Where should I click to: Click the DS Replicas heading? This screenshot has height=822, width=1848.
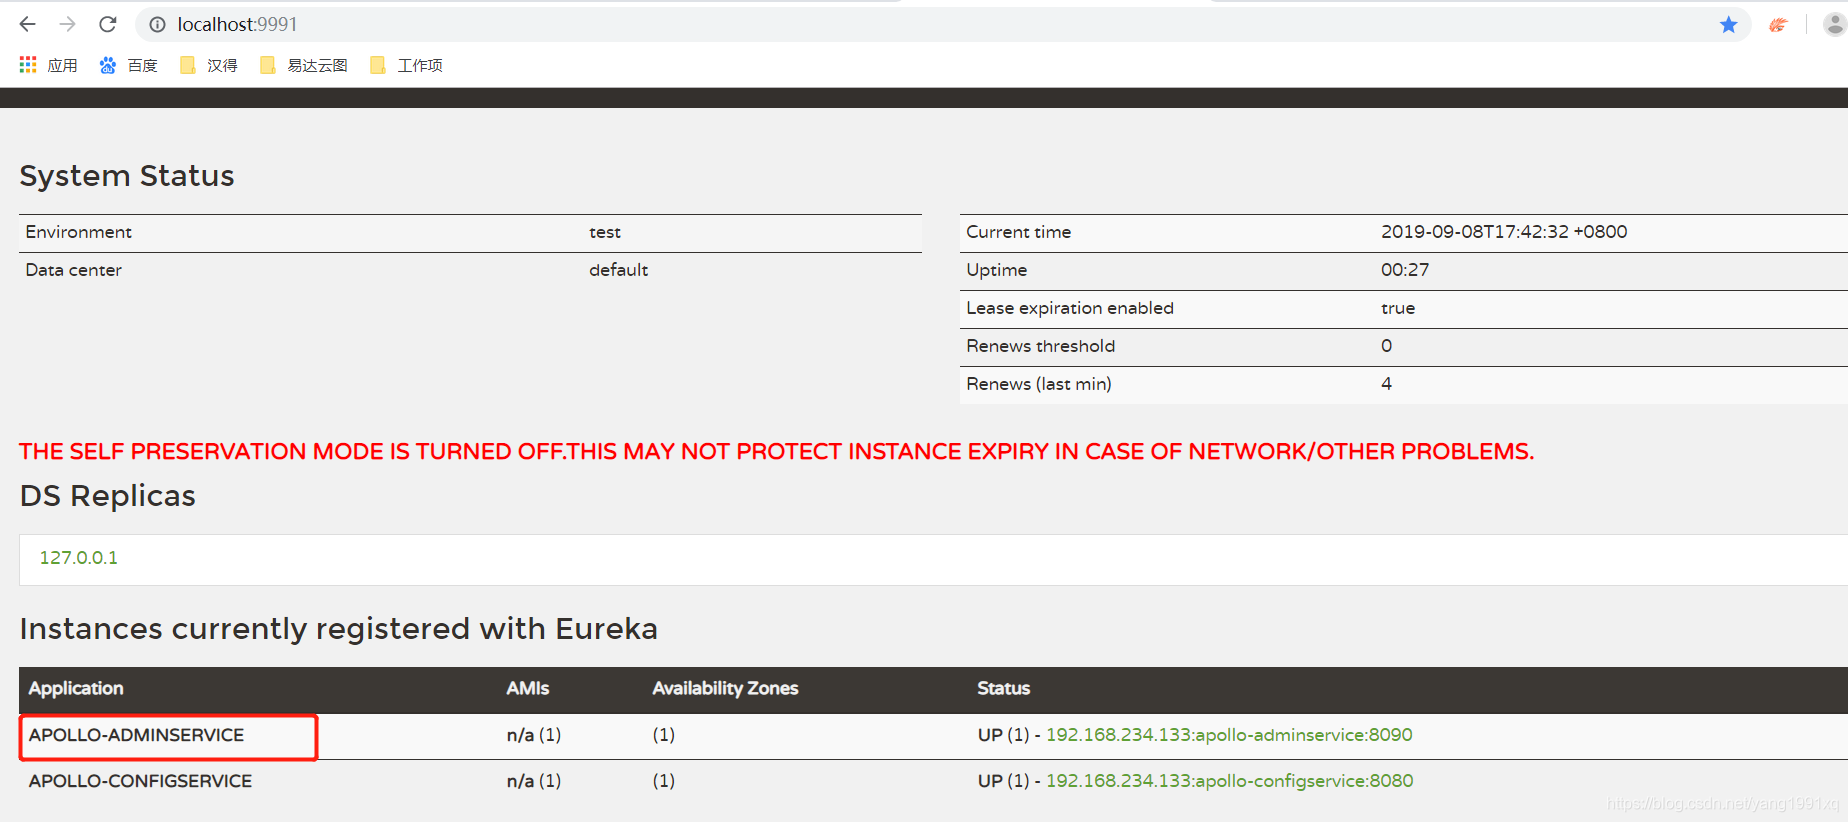108,496
